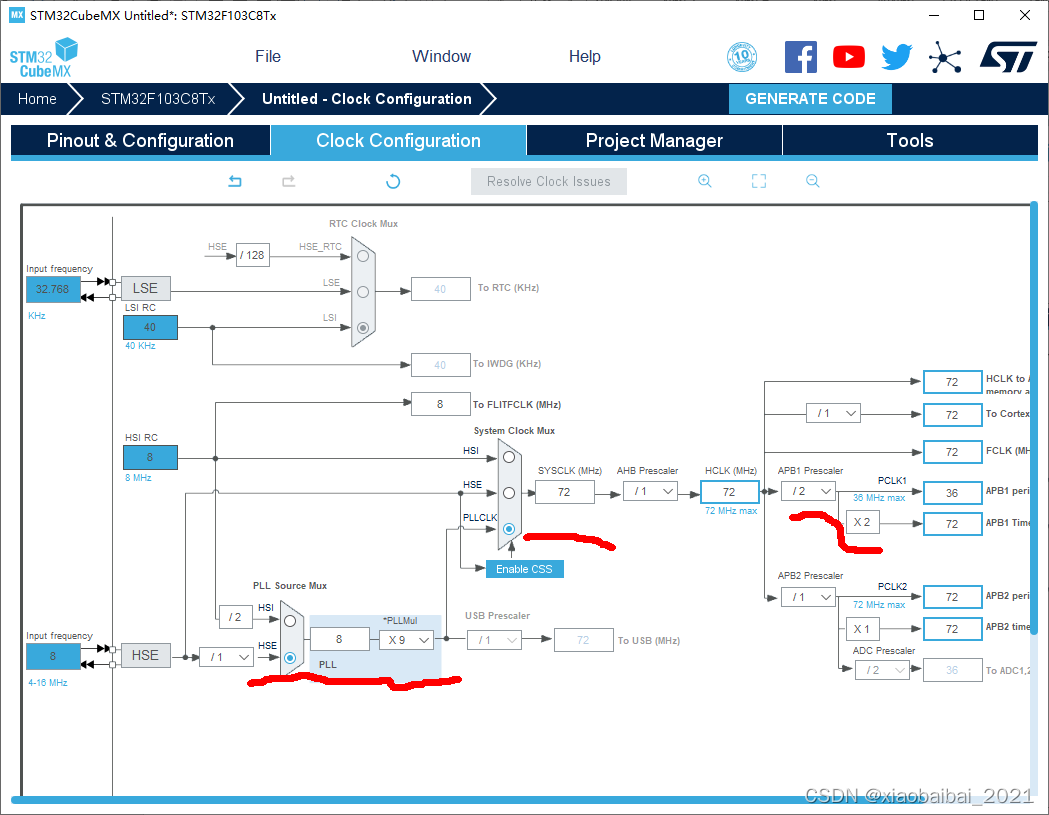Screen dimensions: 1049x815
Task: Click the redo arrow icon in toolbar
Action: 288,181
